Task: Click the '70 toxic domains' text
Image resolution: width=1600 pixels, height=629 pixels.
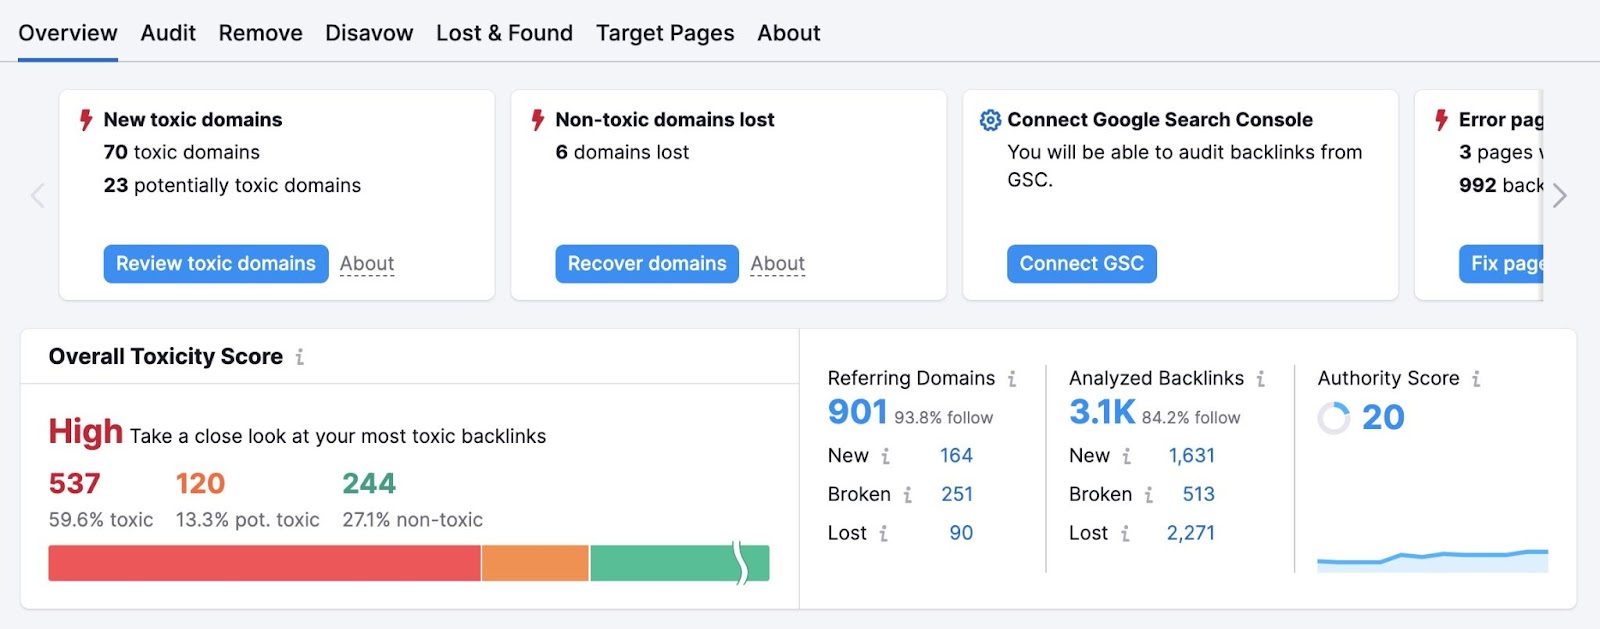Action: coord(181,153)
